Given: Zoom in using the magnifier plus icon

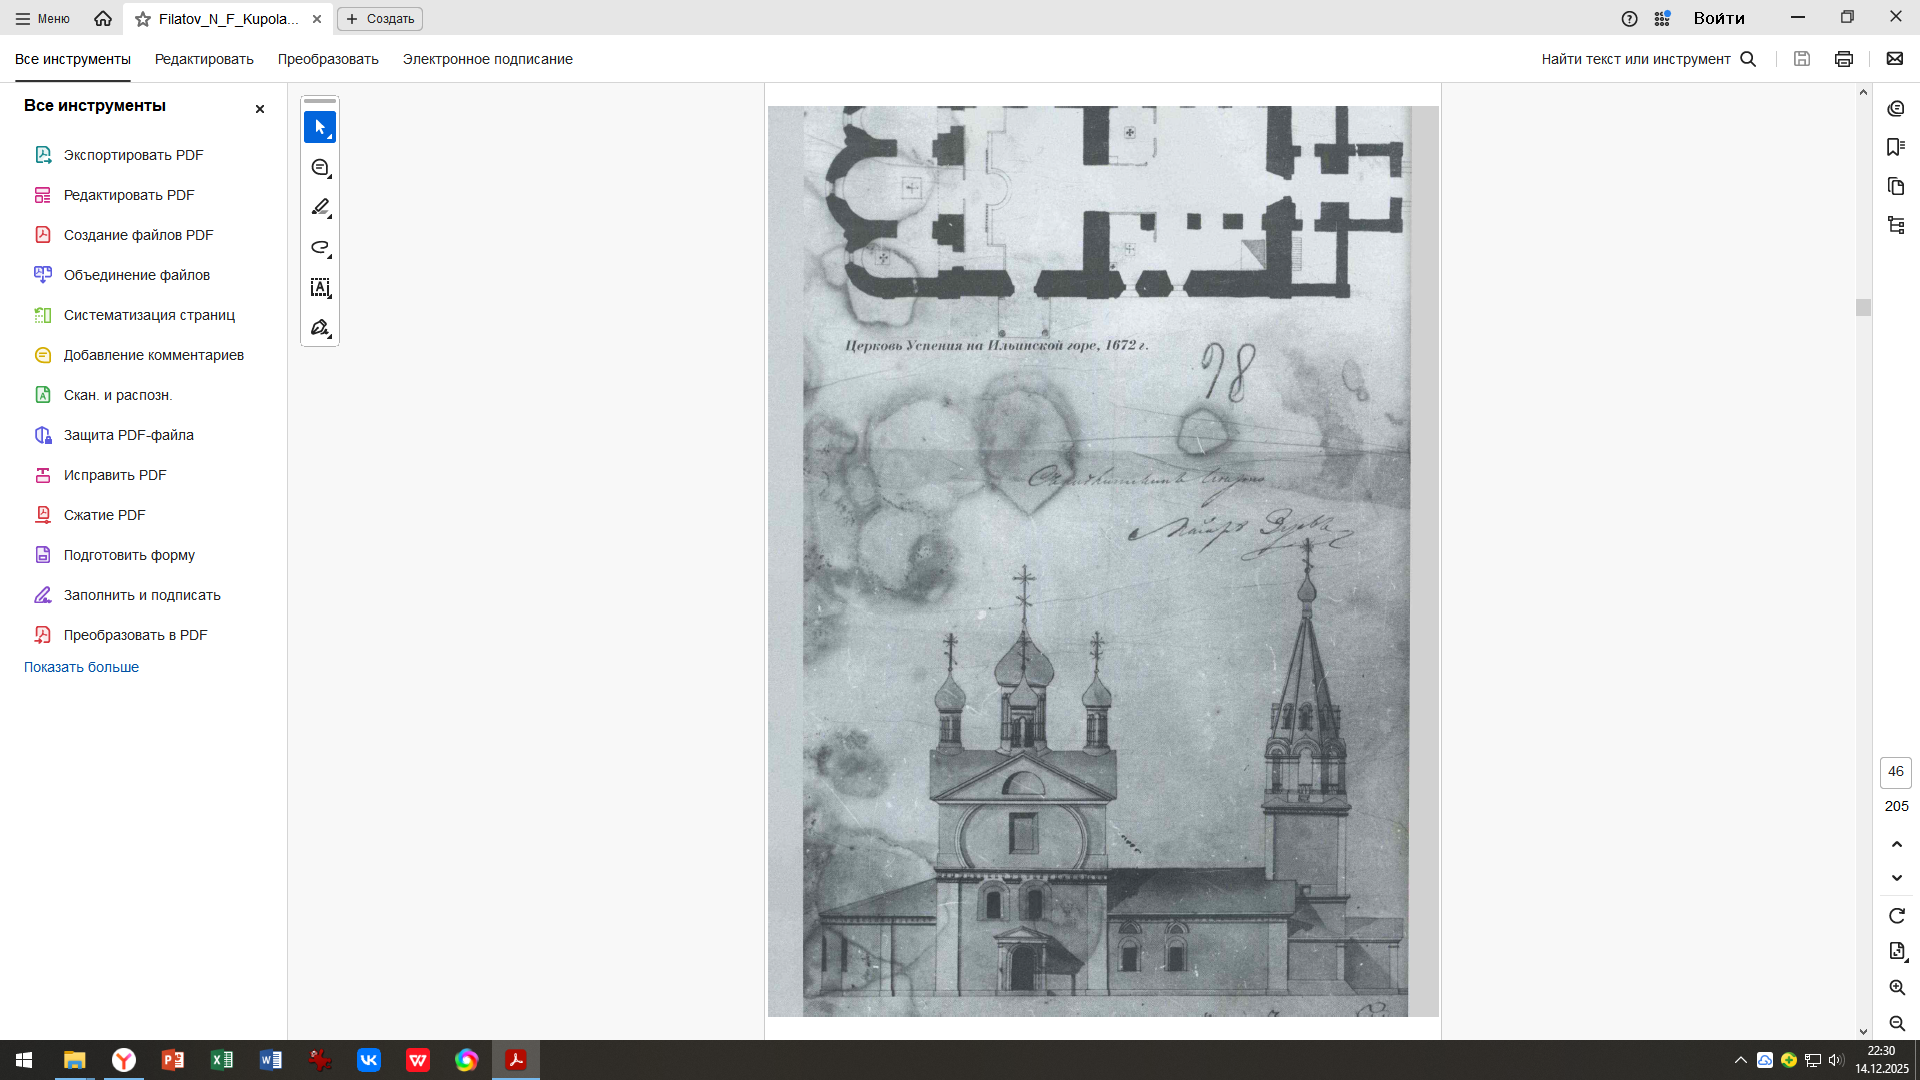Looking at the screenshot, I should coord(1896,988).
